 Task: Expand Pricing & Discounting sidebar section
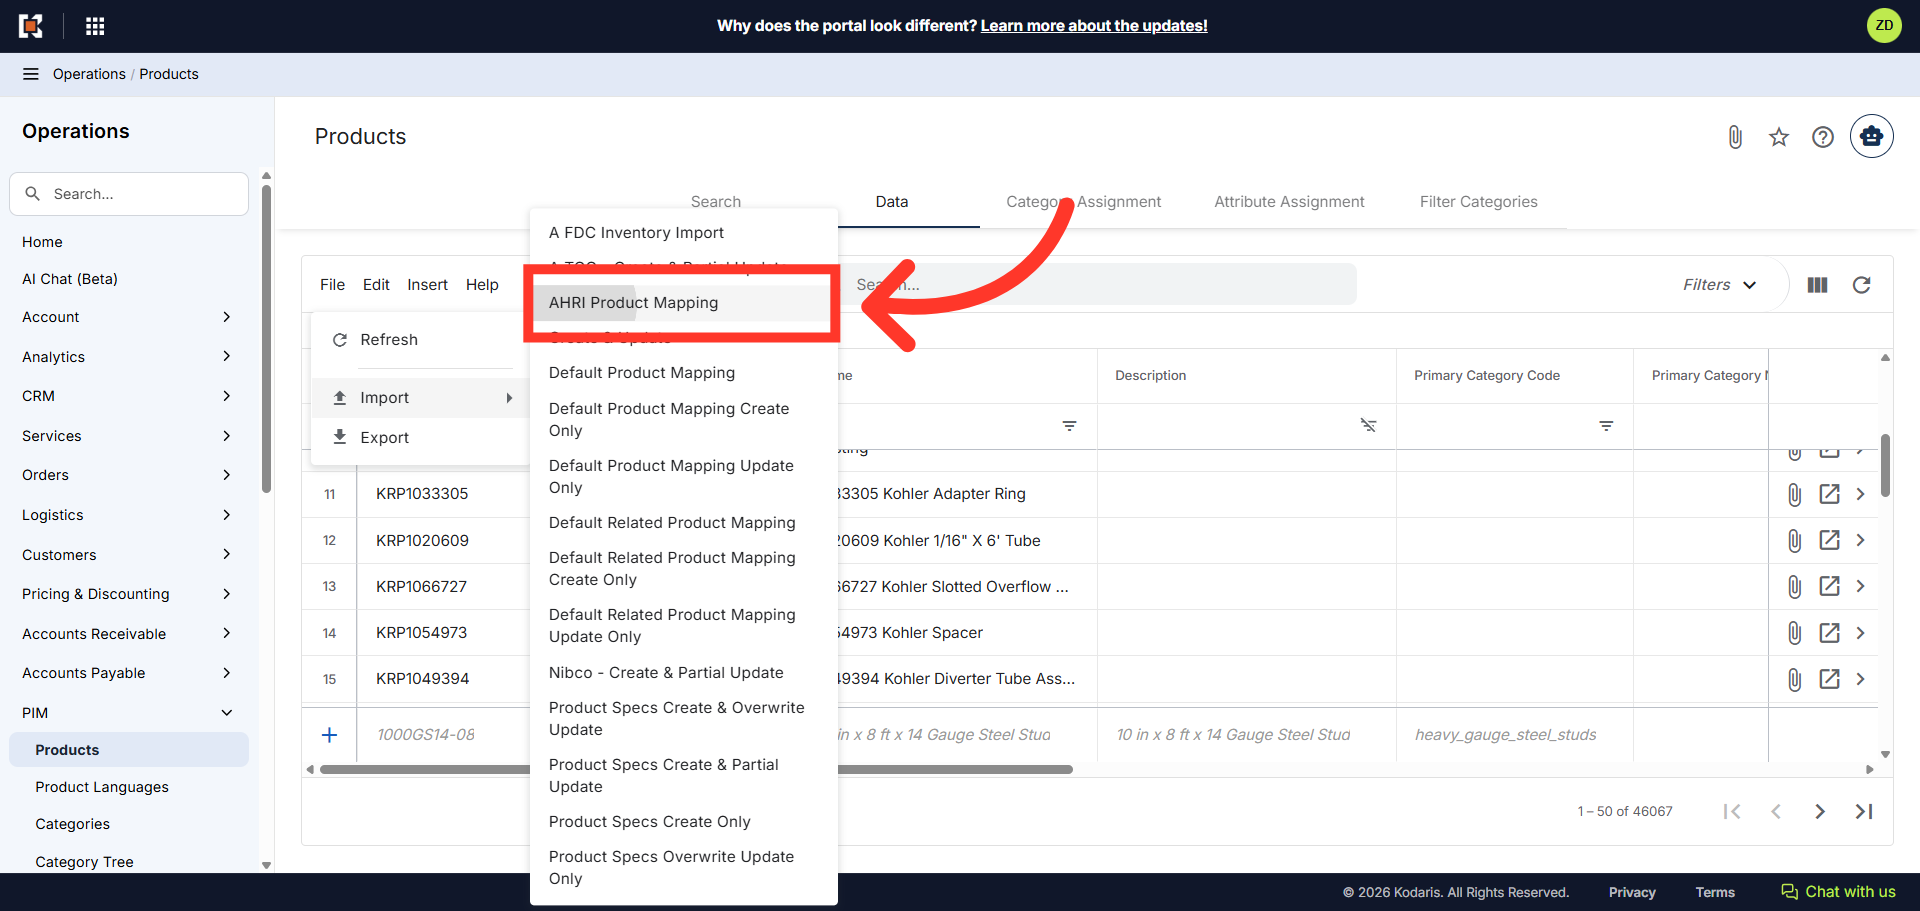point(226,594)
